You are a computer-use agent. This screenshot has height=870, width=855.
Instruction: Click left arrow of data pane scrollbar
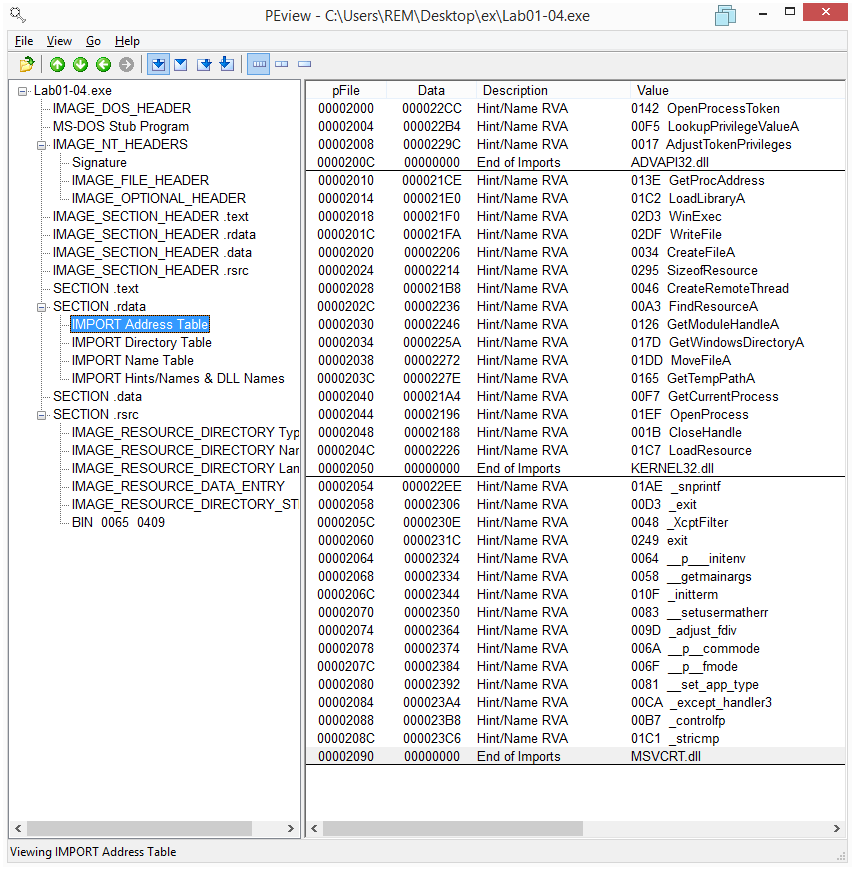pos(315,828)
